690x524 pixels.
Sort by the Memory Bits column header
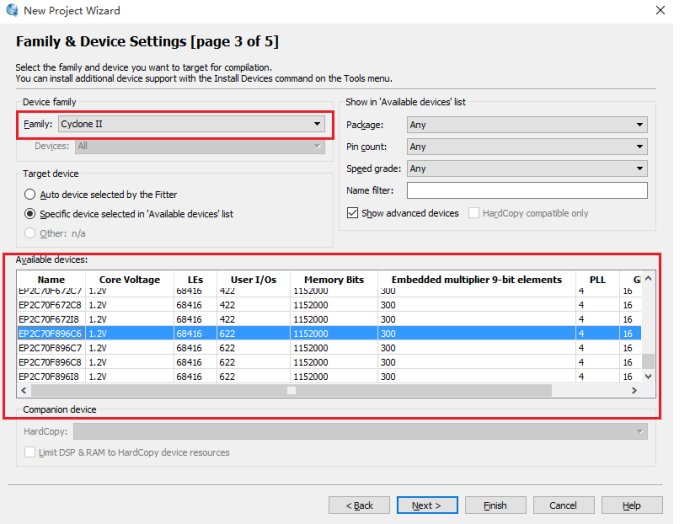pos(334,280)
